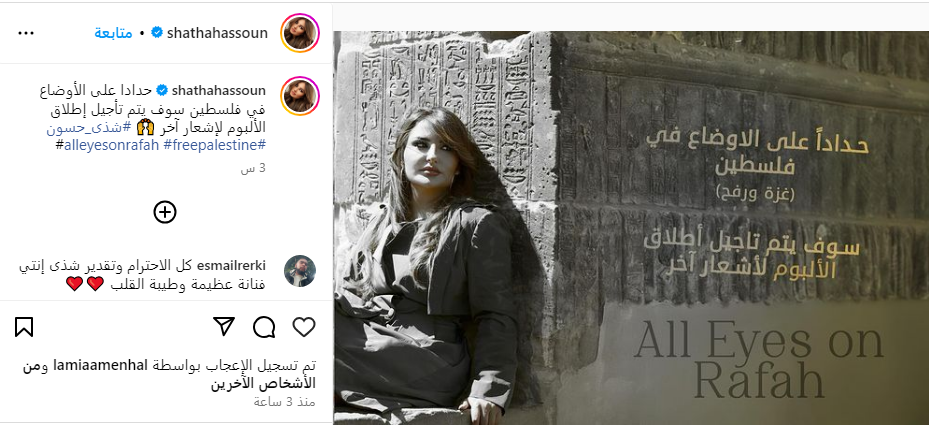Click esmailrerki's comment avatar
929x425 pixels.
pyautogui.click(x=300, y=271)
